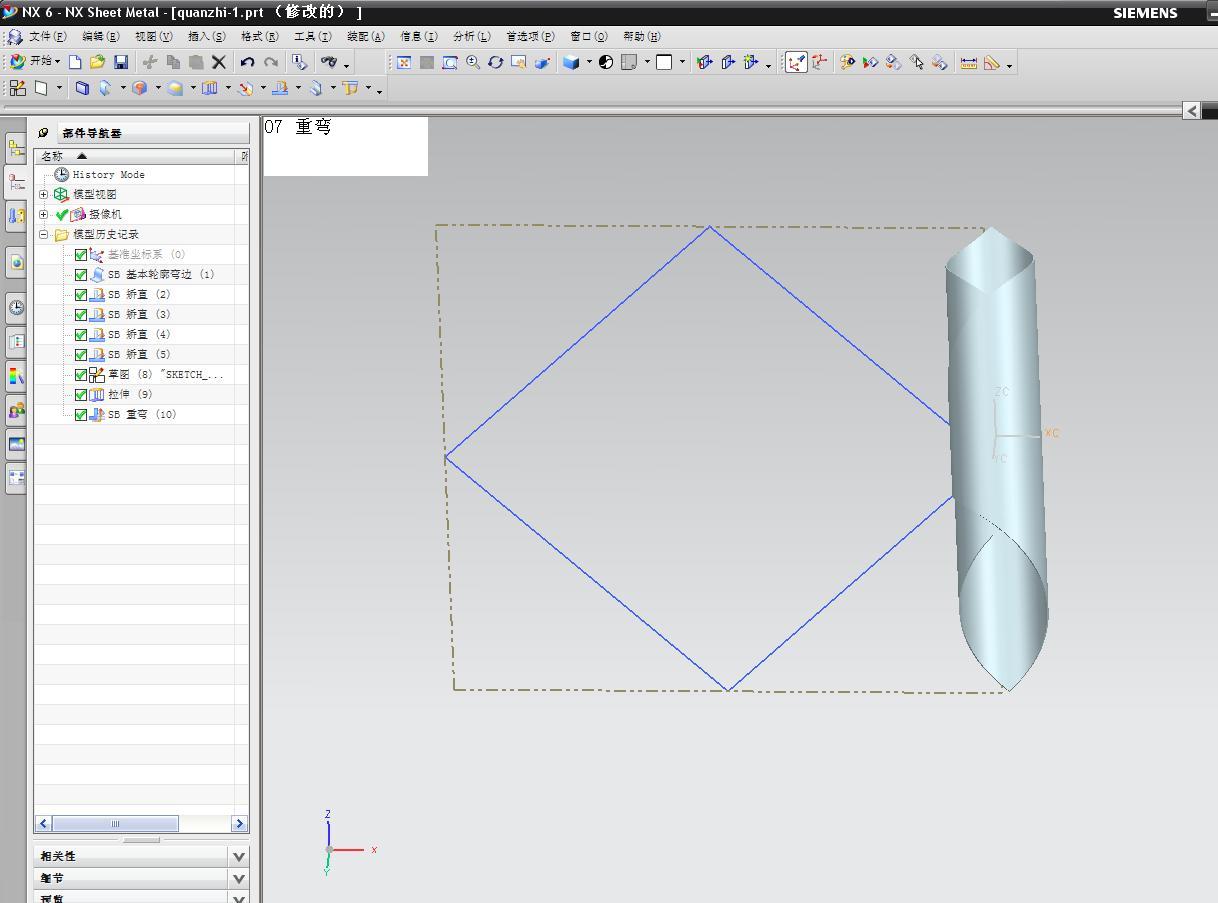Open the 窗口(O) menu
The width and height of the screenshot is (1218, 903).
point(589,36)
